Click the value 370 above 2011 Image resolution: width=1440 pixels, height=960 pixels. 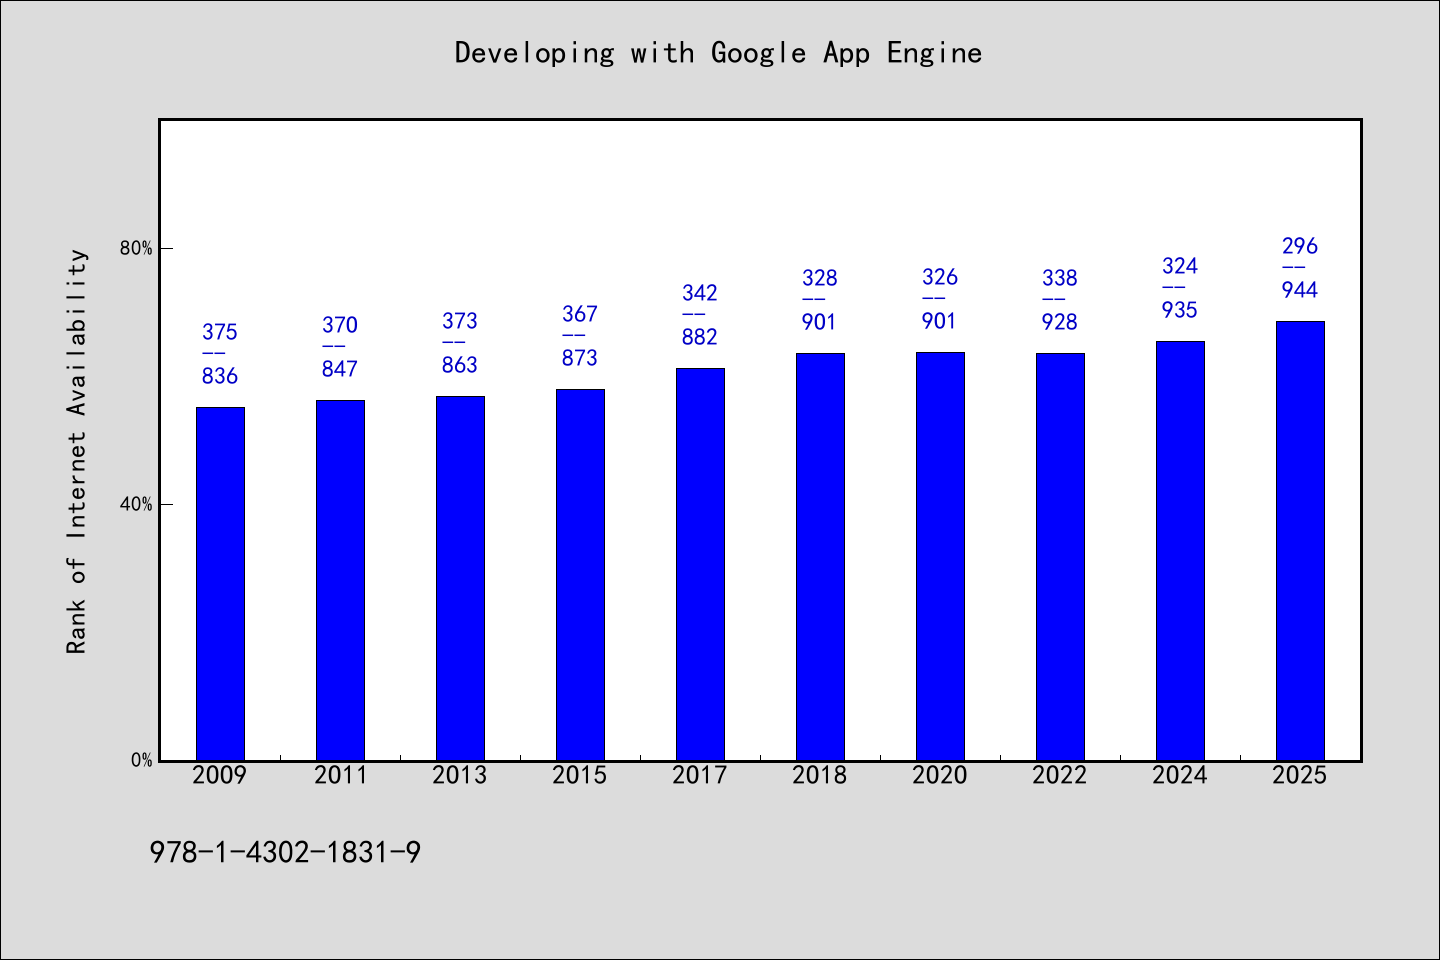(340, 325)
